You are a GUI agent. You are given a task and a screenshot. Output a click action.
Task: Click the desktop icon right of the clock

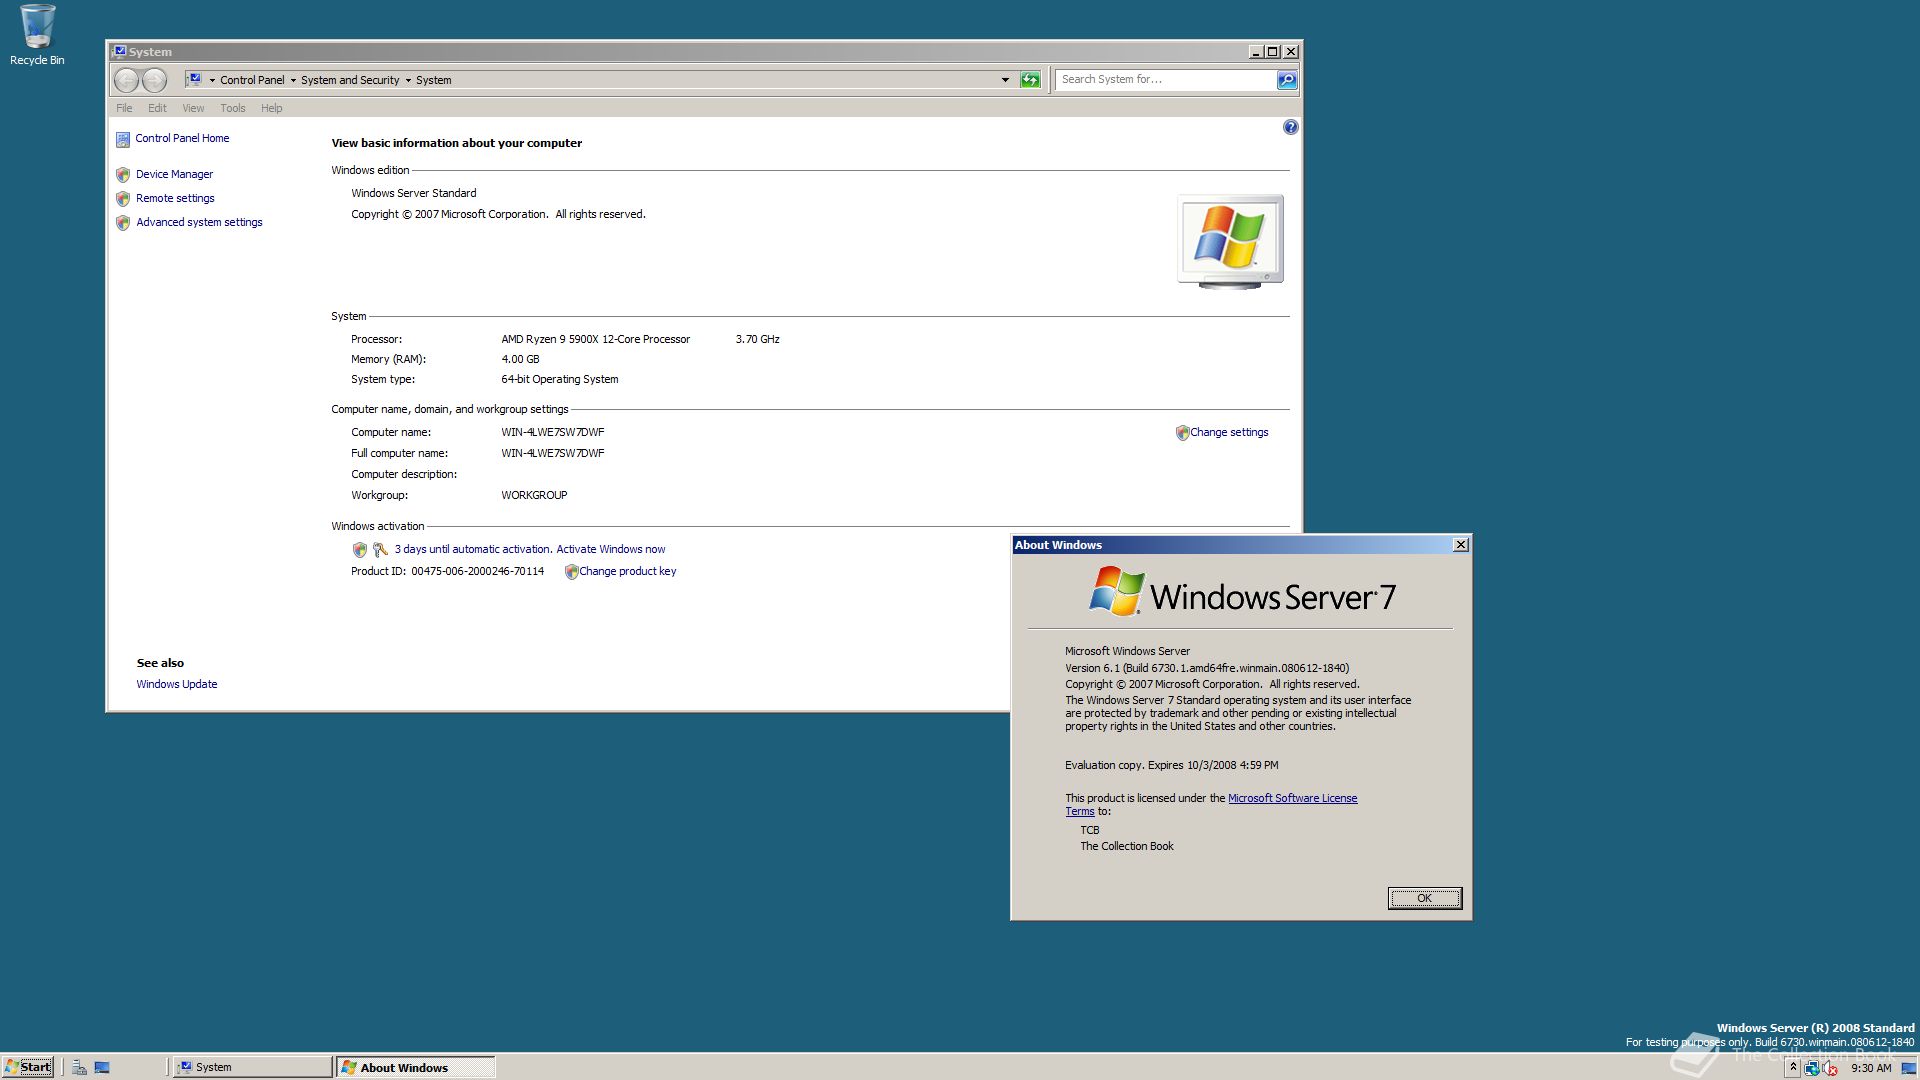tap(1908, 1068)
